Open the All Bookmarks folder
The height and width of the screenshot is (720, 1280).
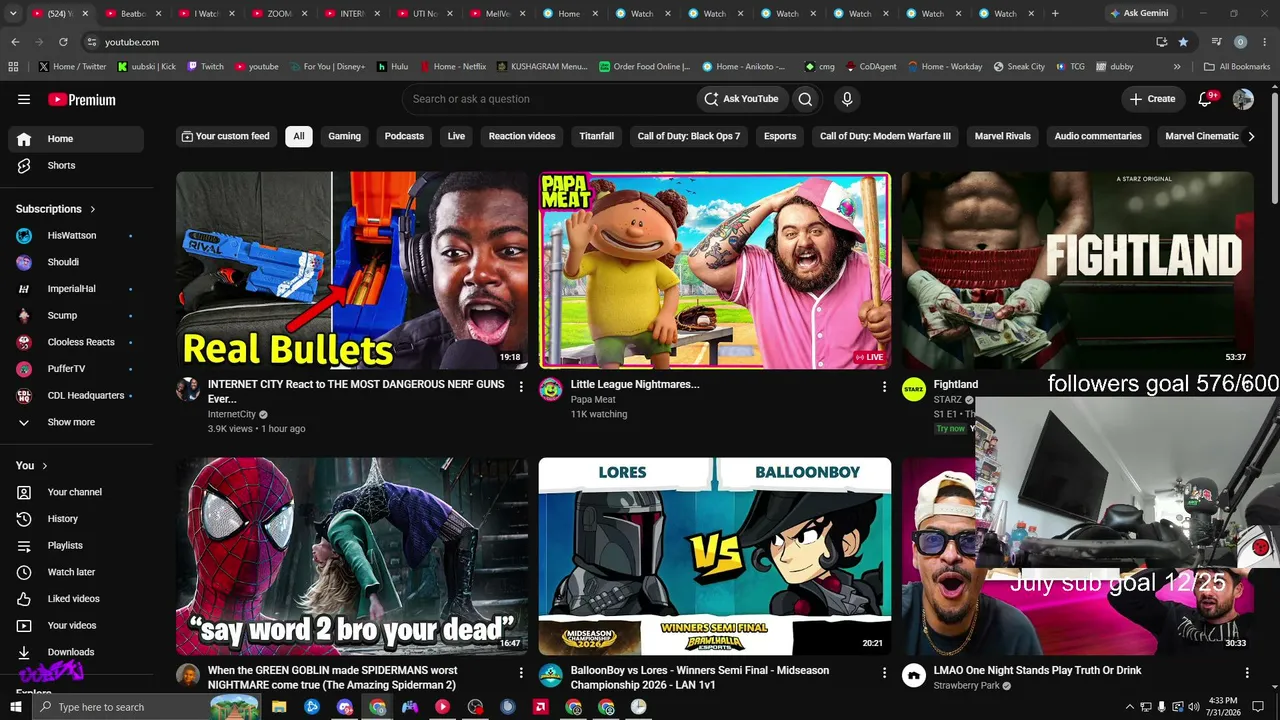coord(1237,67)
